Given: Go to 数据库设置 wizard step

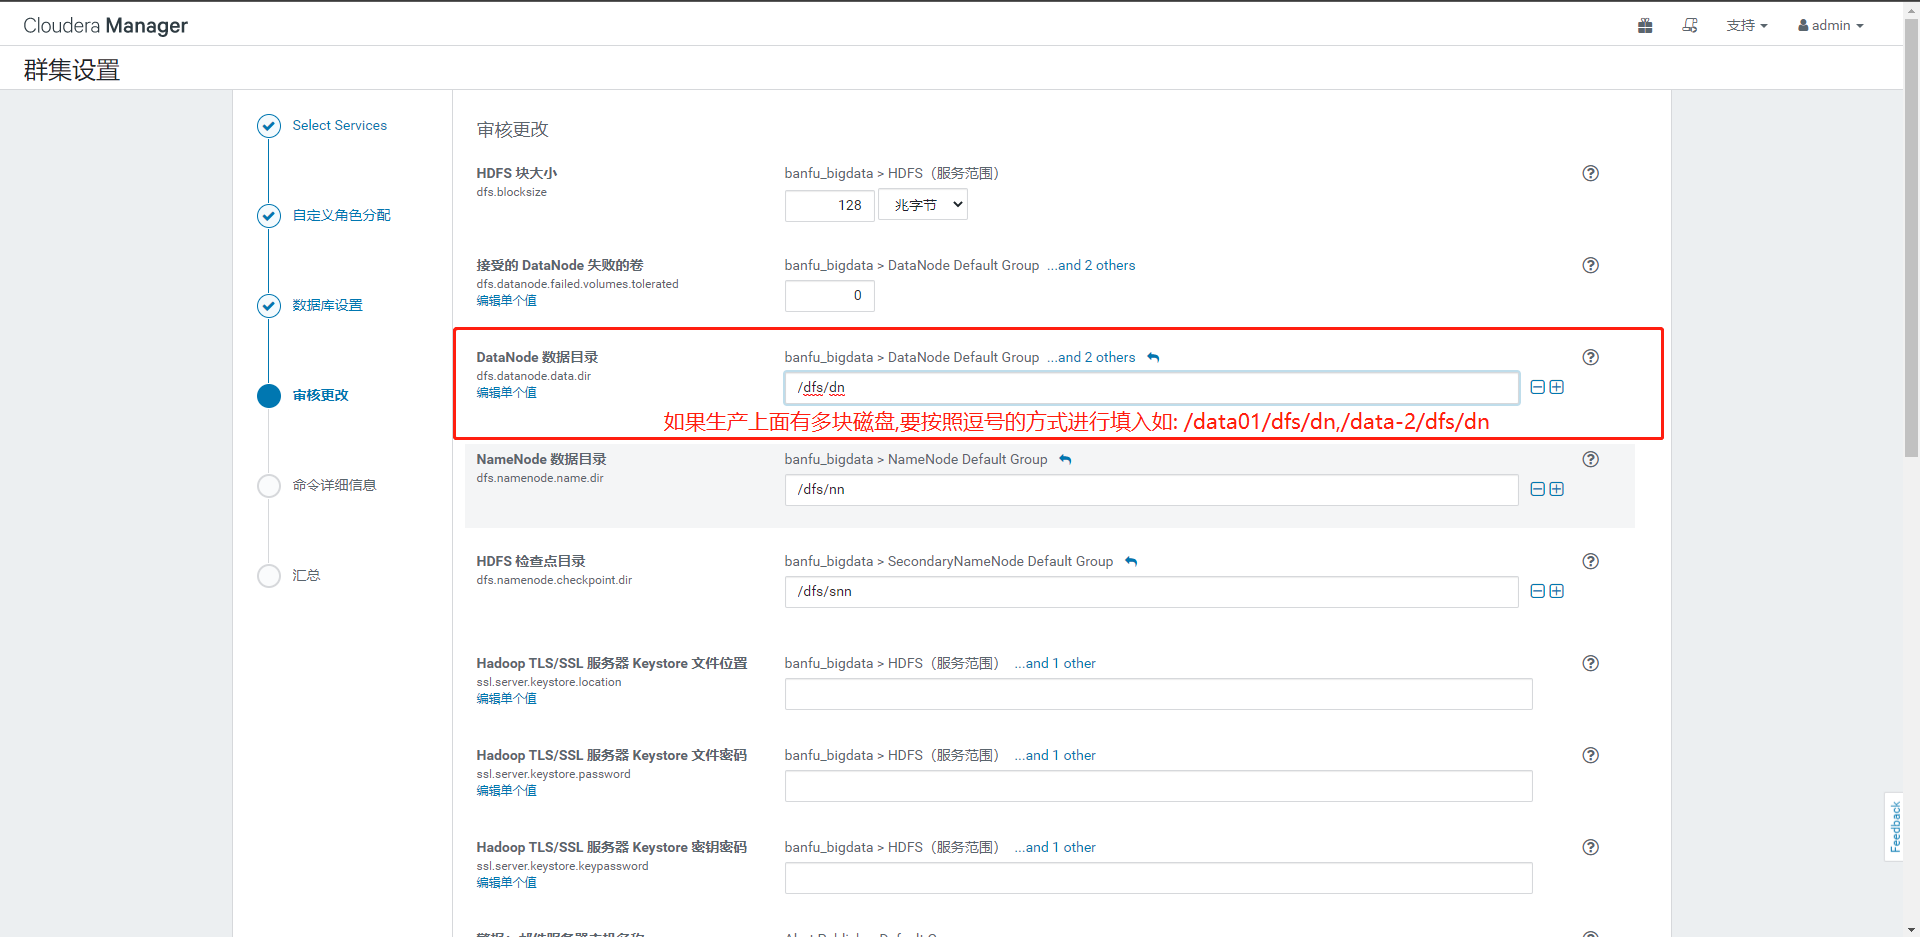Looking at the screenshot, I should 327,305.
